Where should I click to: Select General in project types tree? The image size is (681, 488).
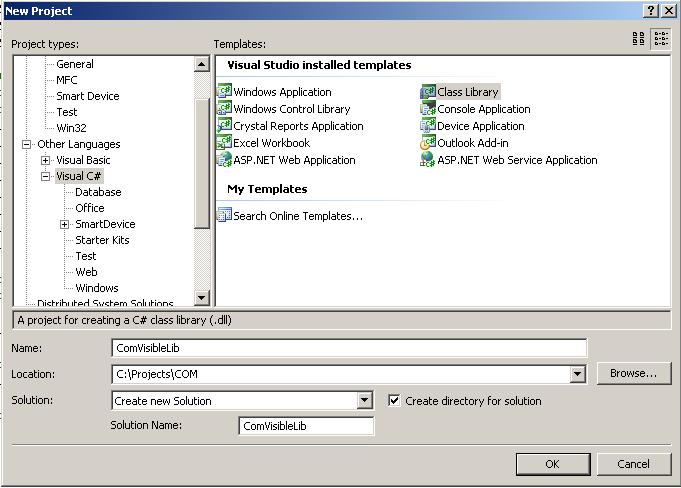click(75, 64)
